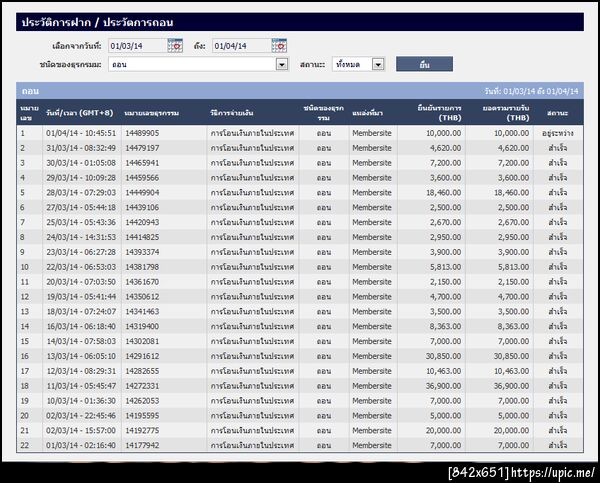This screenshot has width=600, height=483.
Task: Select transaction number 14449904
Action: click(x=142, y=193)
